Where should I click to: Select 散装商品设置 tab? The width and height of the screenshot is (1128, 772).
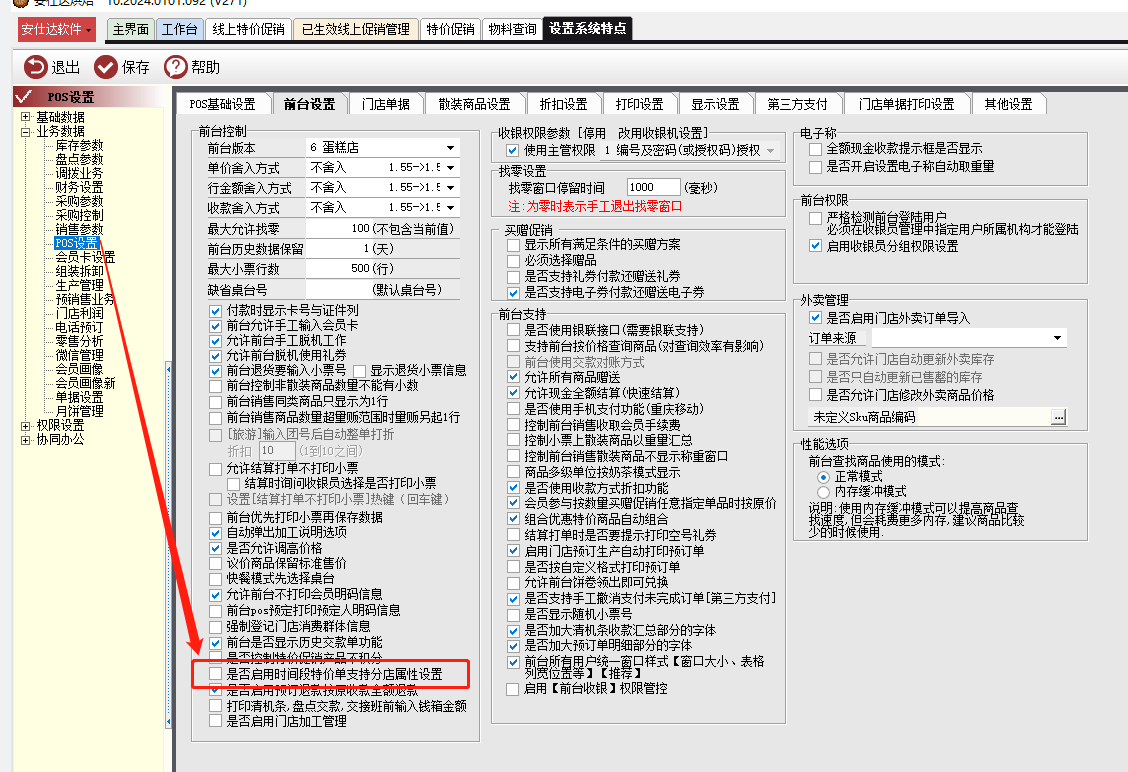[x=475, y=104]
